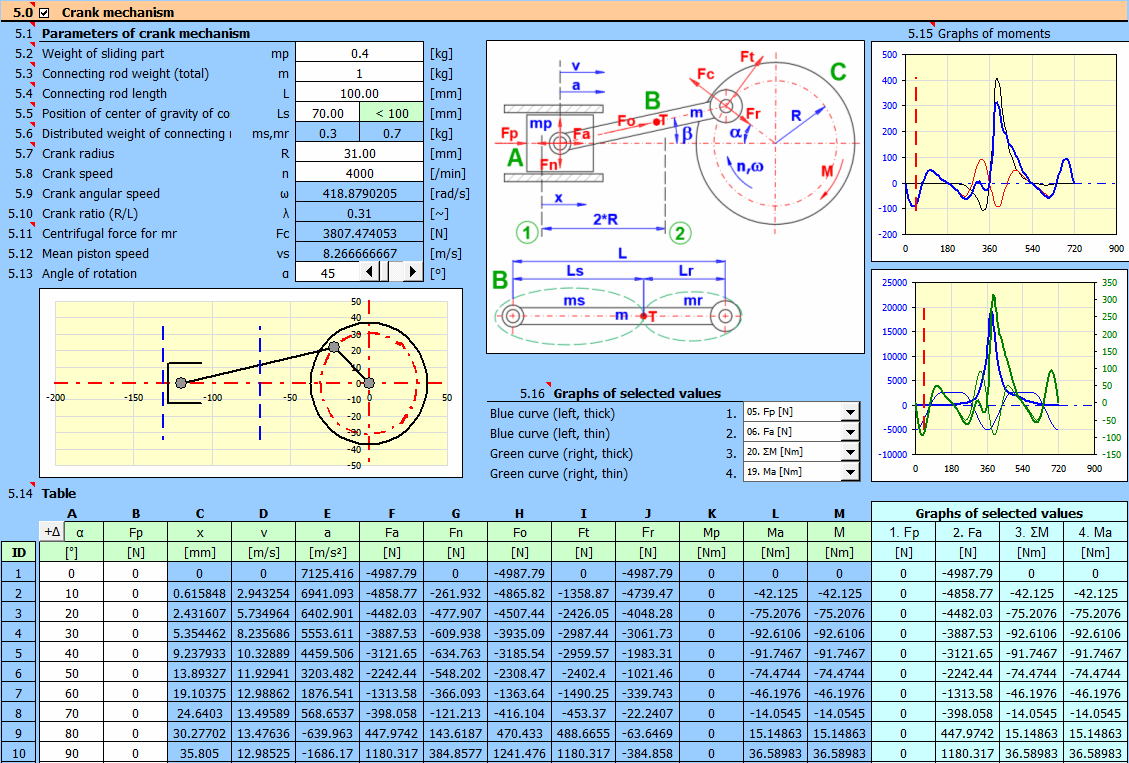The height and width of the screenshot is (763, 1129).
Task: Select the connecting rod weight input 1
Action: [x=359, y=73]
